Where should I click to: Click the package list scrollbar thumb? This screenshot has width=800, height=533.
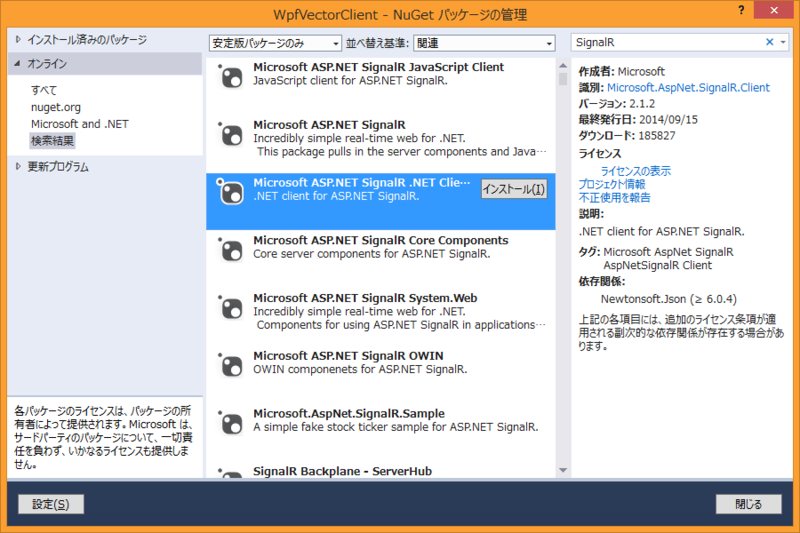[x=563, y=79]
